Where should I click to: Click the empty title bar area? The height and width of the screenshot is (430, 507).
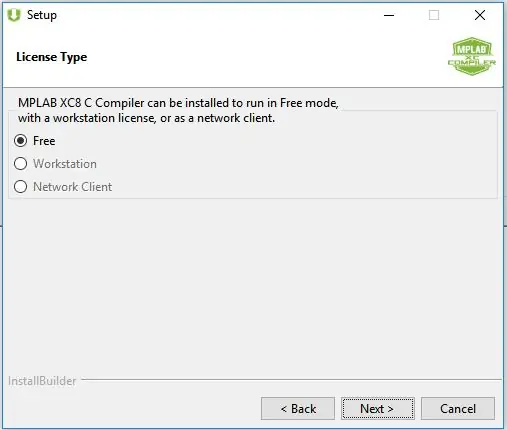pyautogui.click(x=217, y=15)
